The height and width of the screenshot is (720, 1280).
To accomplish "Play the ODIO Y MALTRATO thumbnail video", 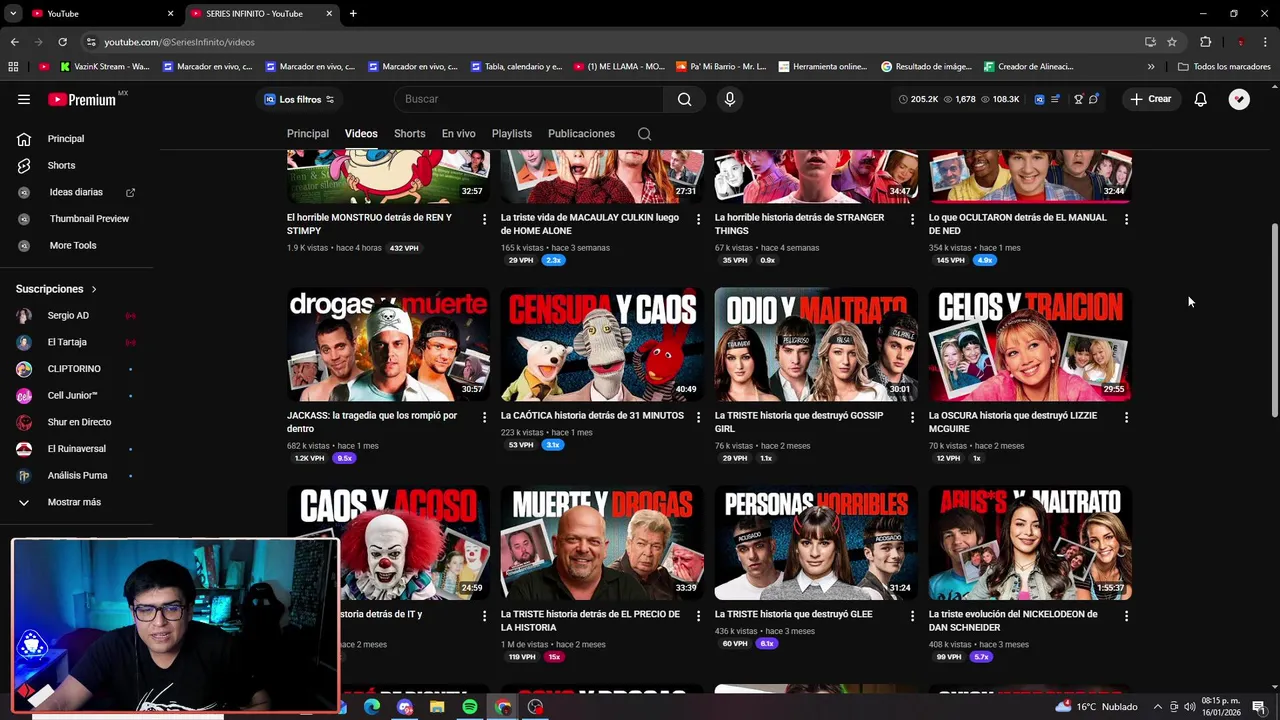I will click(x=816, y=345).
